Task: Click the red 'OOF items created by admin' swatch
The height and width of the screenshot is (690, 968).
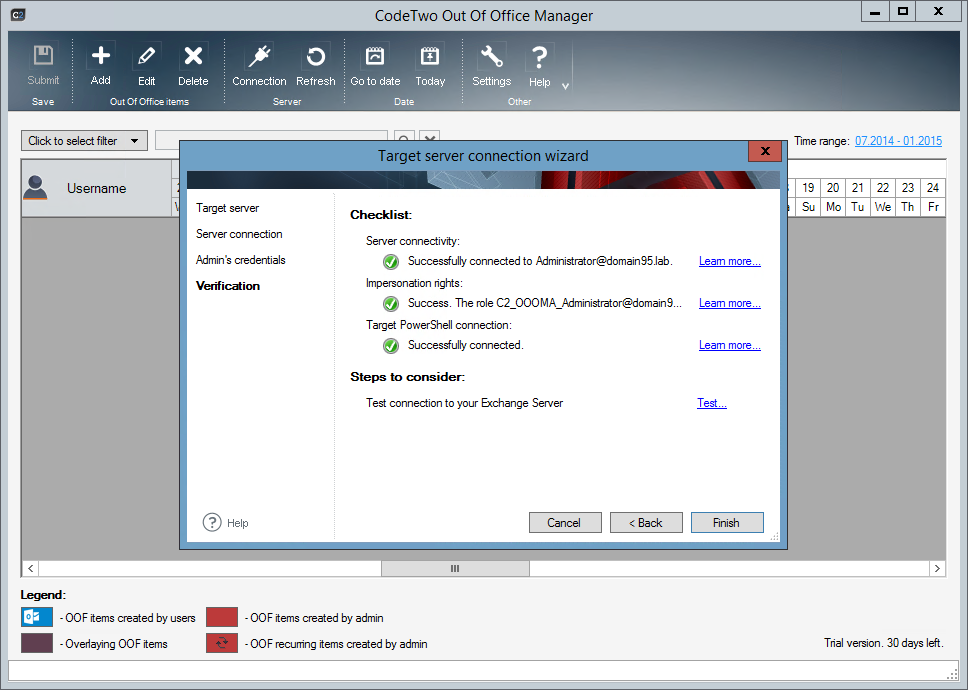Action: tap(222, 617)
